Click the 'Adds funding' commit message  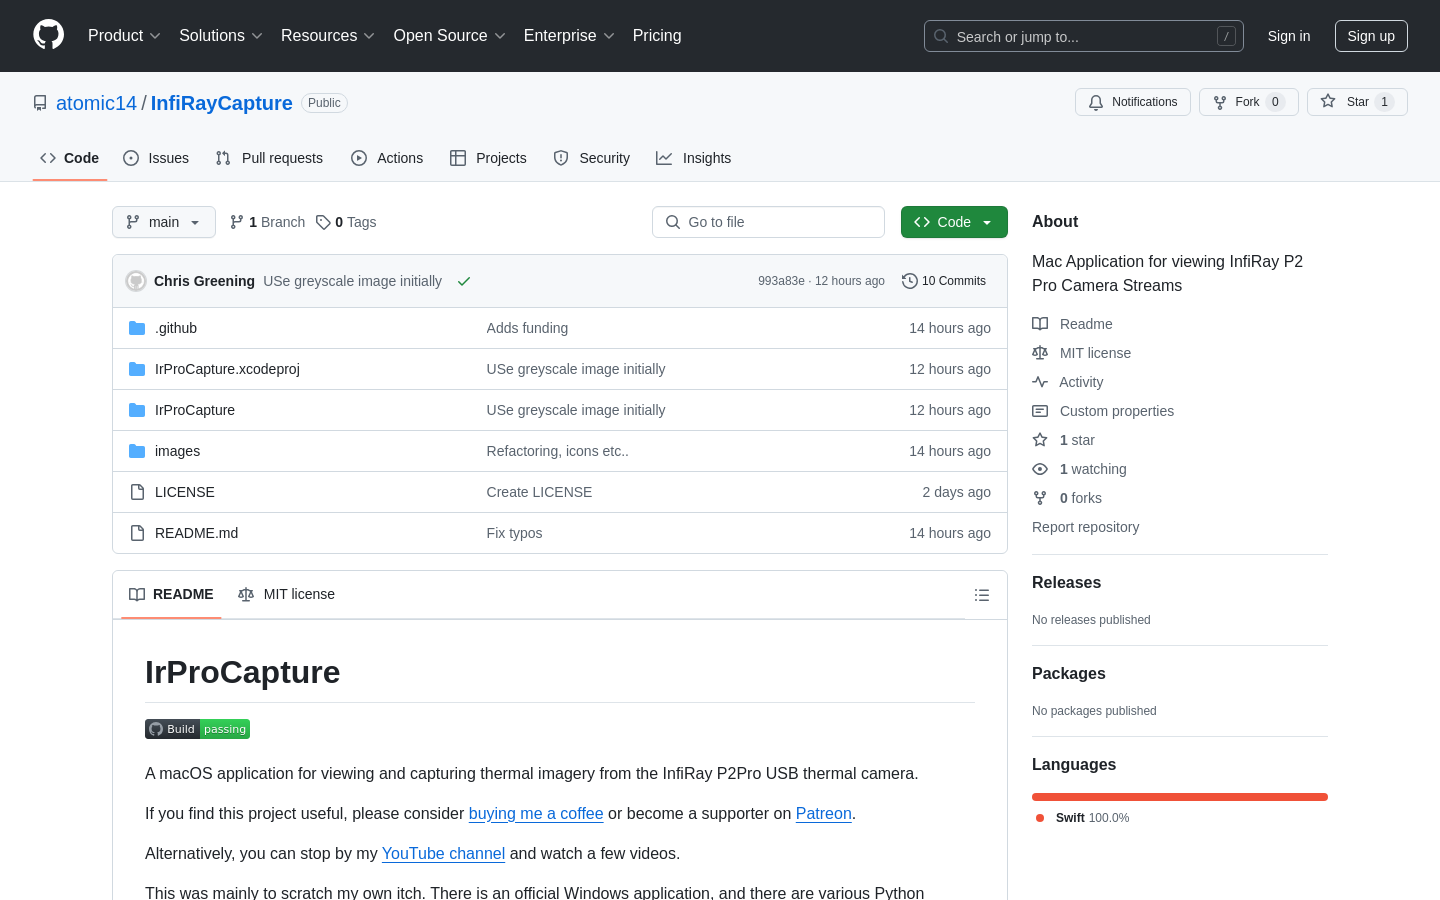527,328
